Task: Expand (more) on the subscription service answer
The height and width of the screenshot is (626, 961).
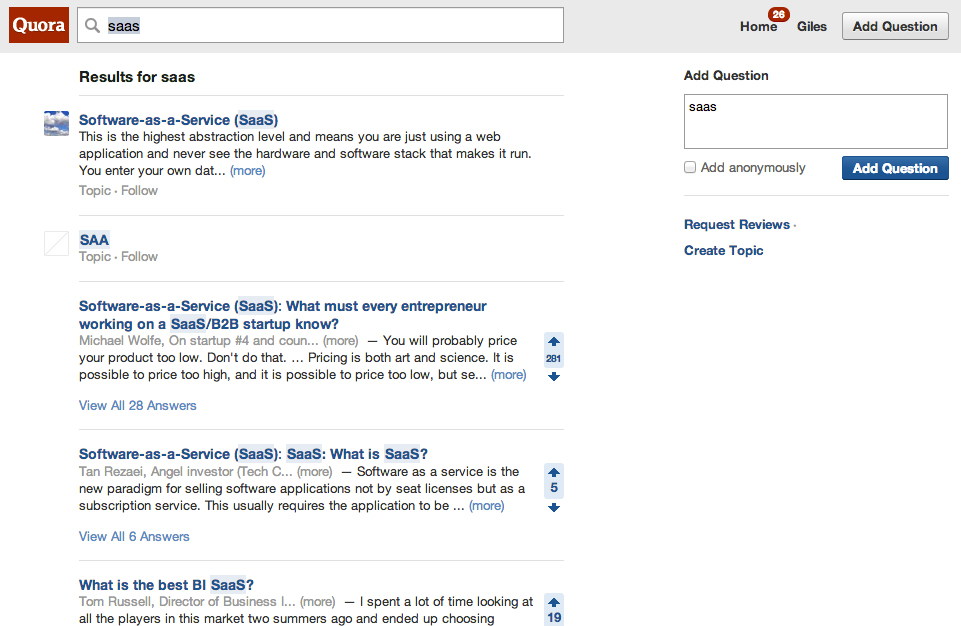Action: pyautogui.click(x=487, y=506)
